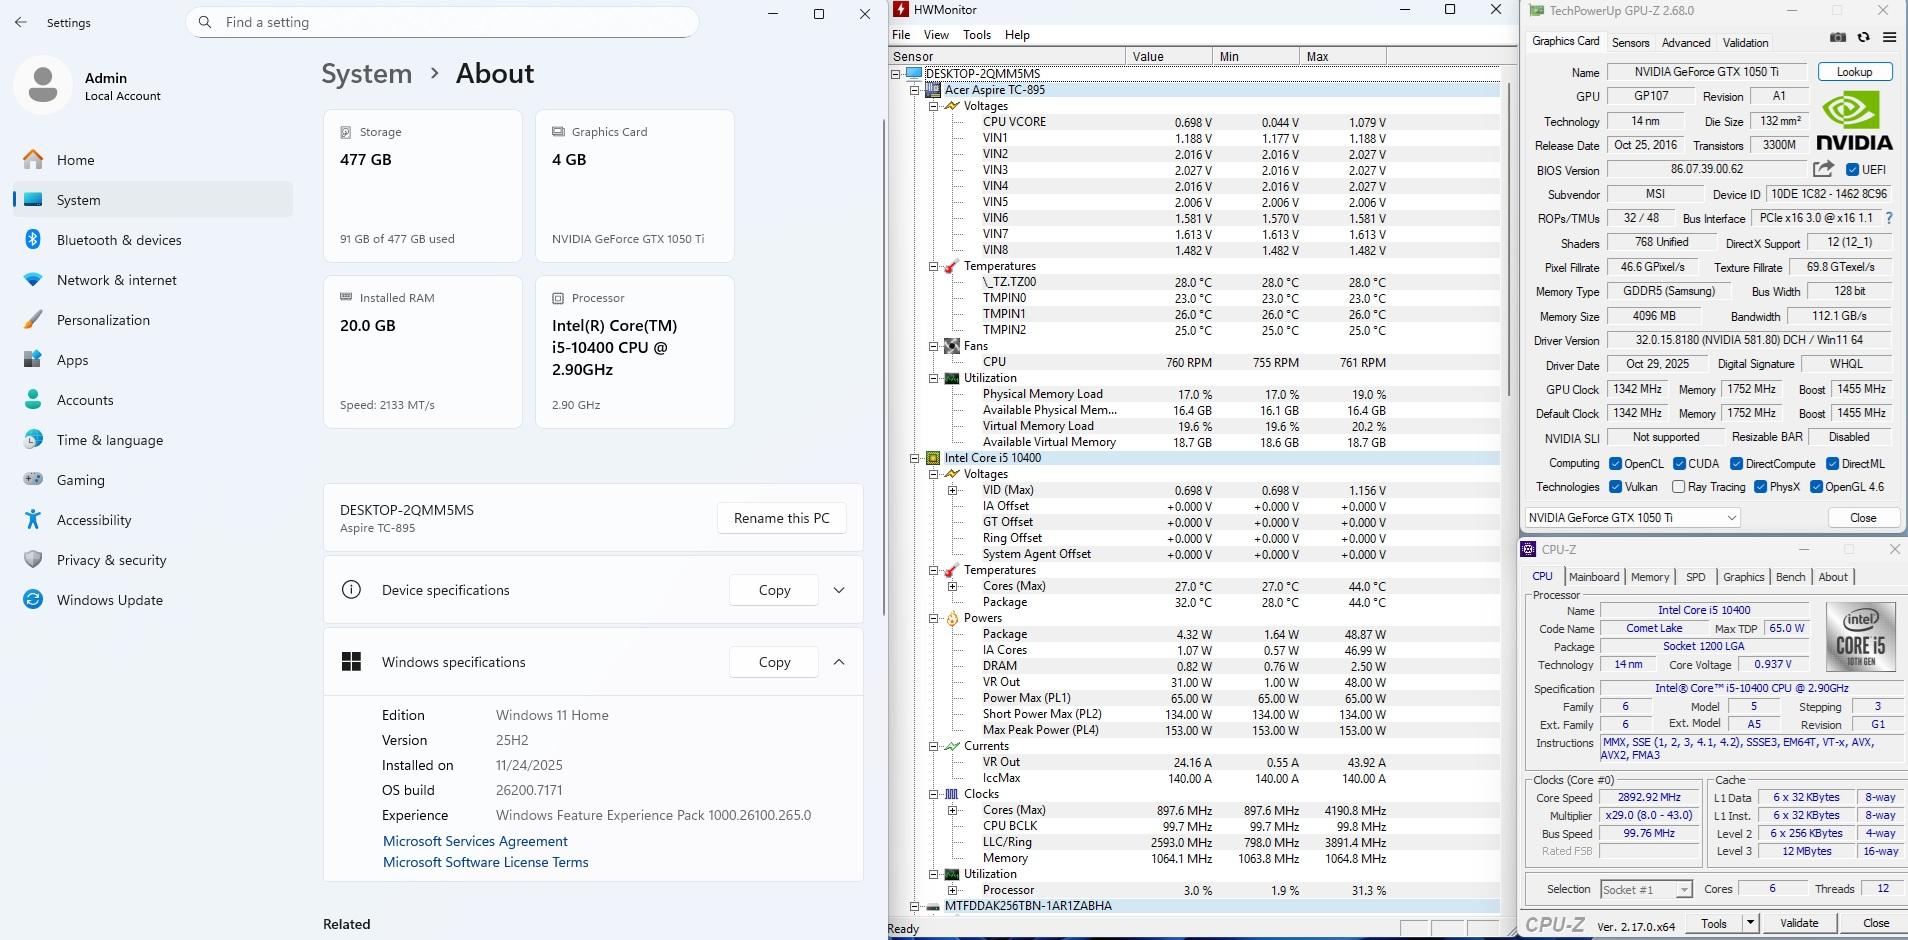This screenshot has width=1908, height=940.
Task: Collapse the Acer Aspire TC-895 tree node
Action: 914,90
